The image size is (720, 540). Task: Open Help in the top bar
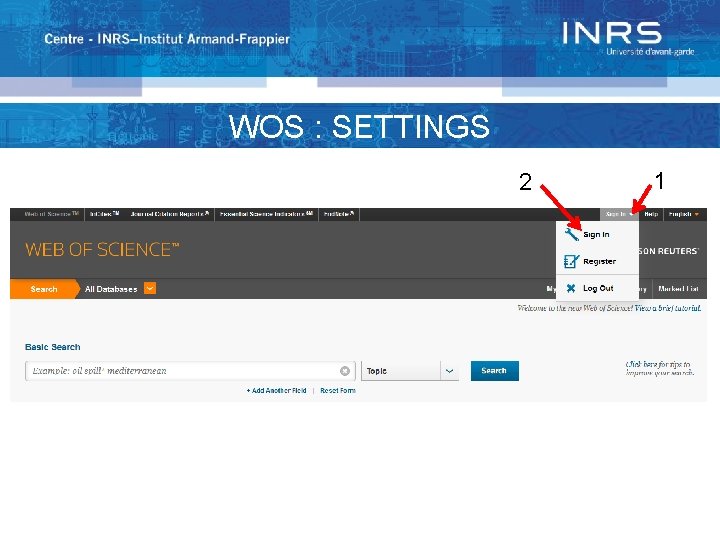tap(651, 214)
